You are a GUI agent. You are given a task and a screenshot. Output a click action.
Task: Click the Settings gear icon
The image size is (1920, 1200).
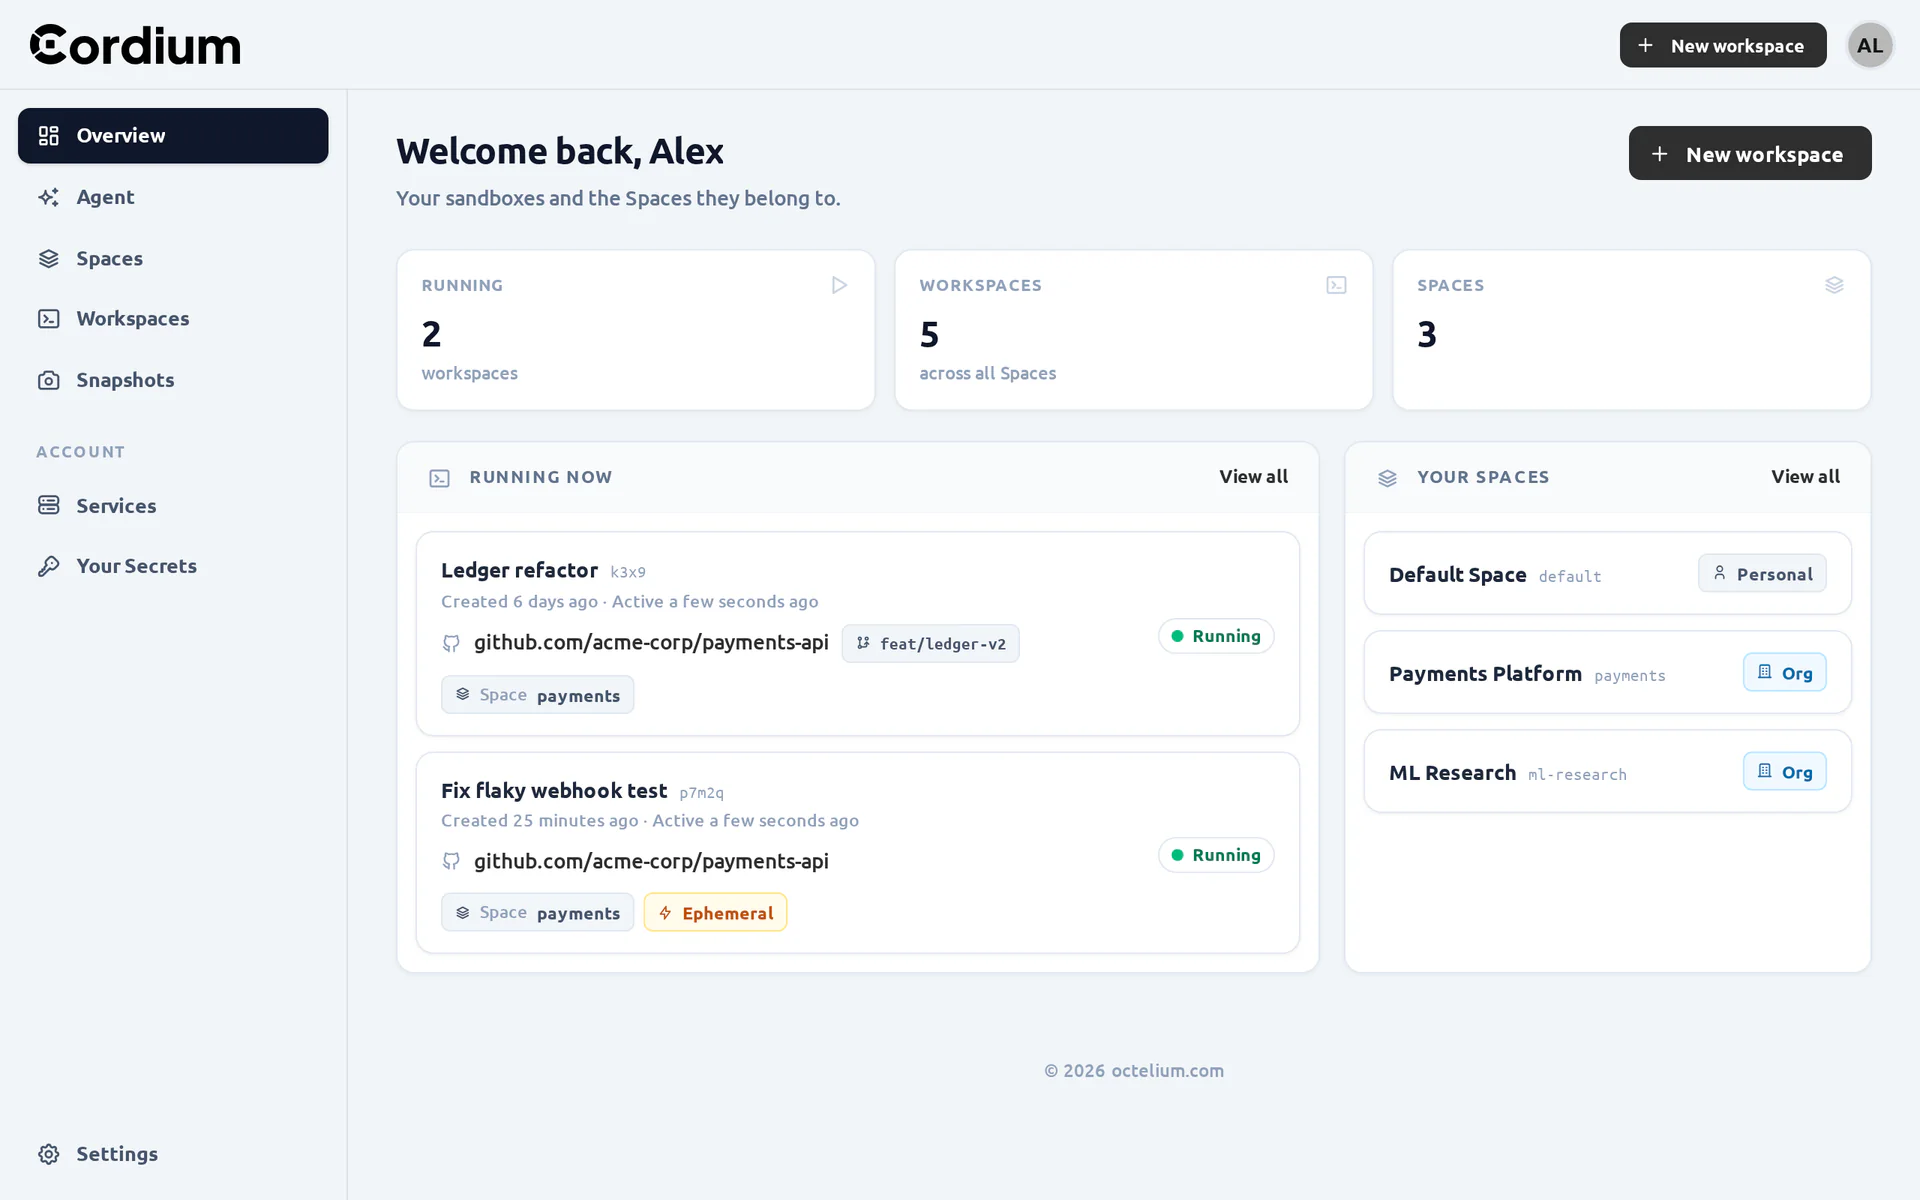point(49,1154)
